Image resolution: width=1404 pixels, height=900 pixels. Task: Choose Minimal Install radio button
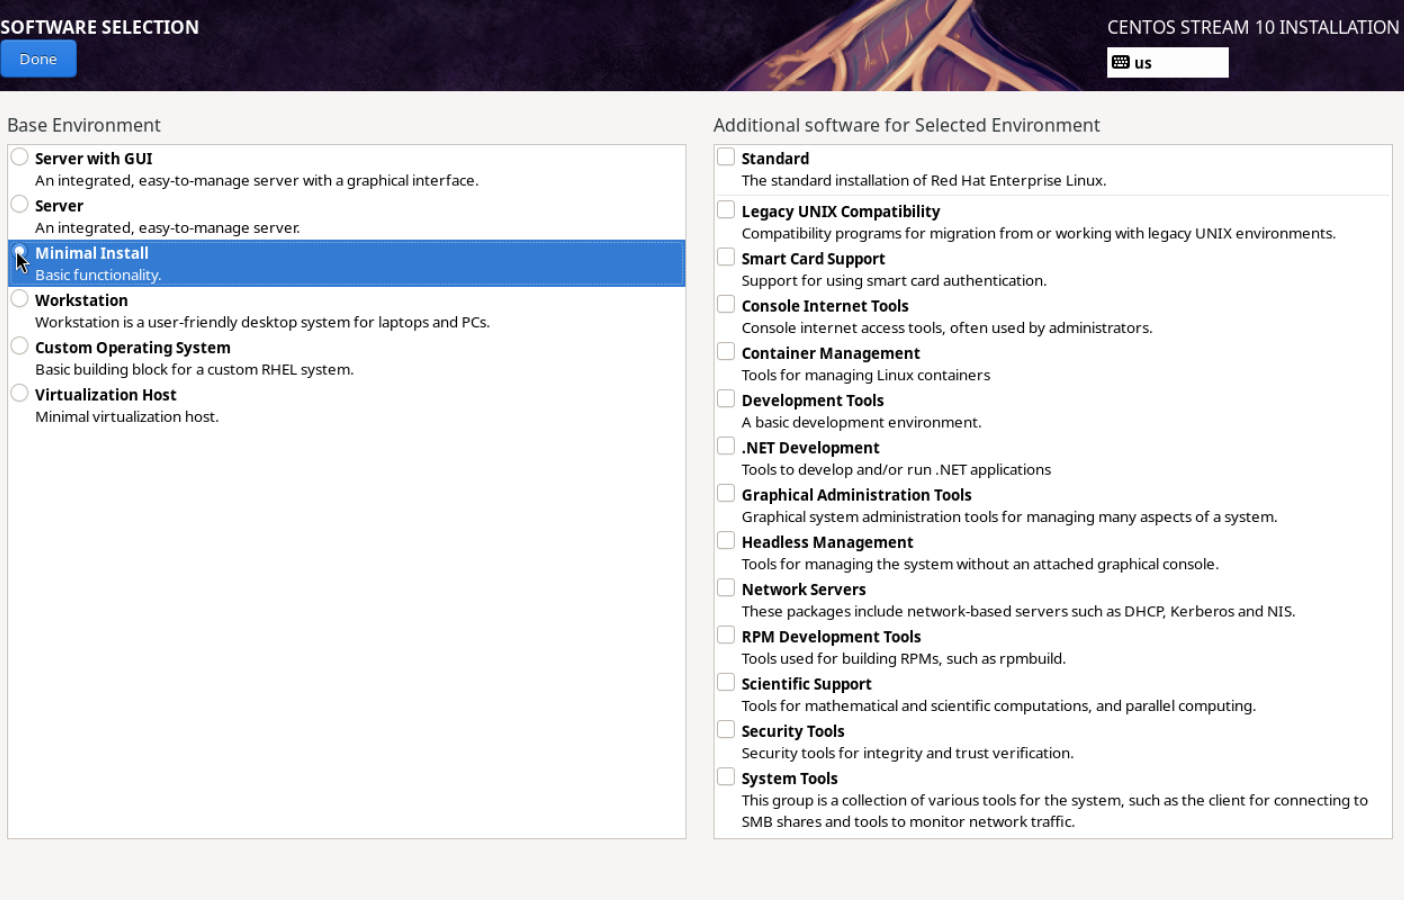click(19, 252)
